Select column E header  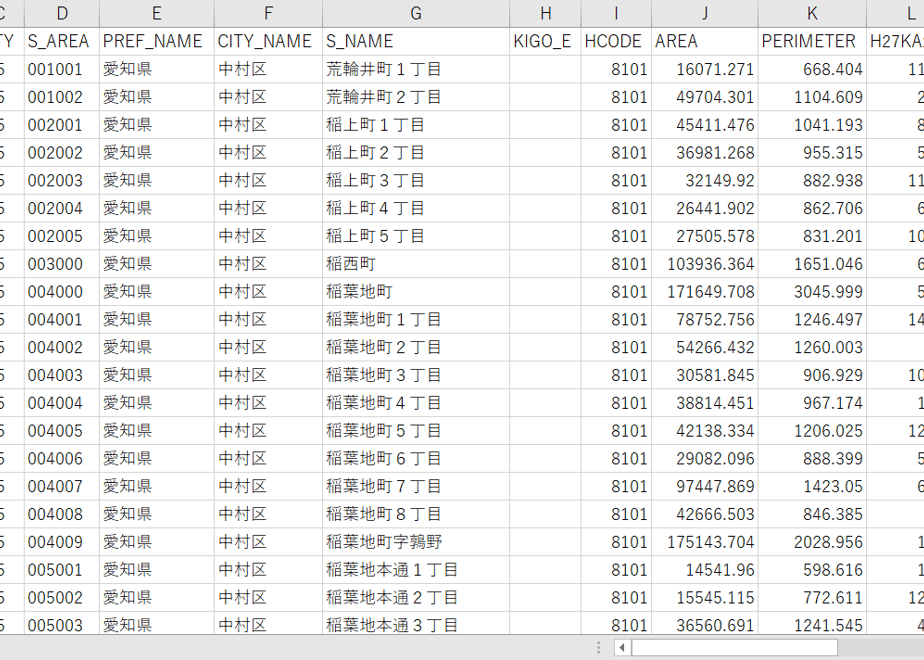click(x=157, y=13)
